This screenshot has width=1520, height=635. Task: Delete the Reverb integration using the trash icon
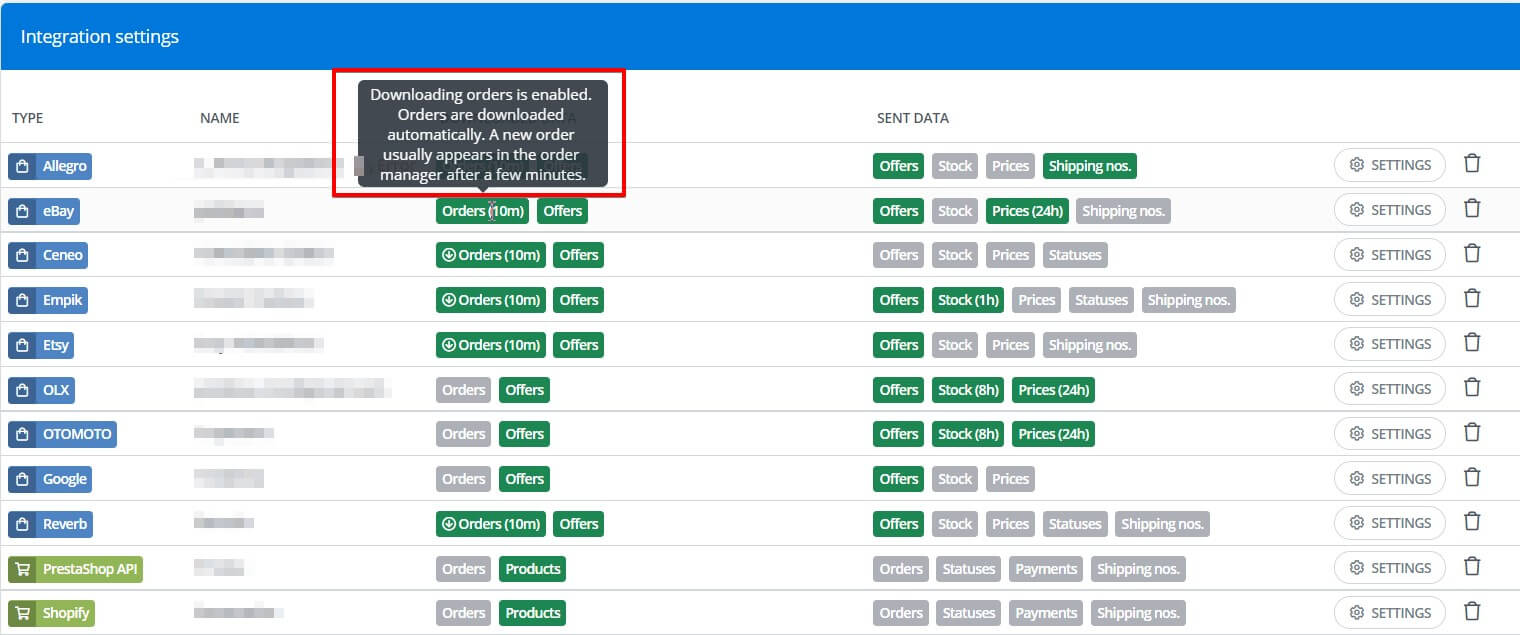pos(1472,521)
